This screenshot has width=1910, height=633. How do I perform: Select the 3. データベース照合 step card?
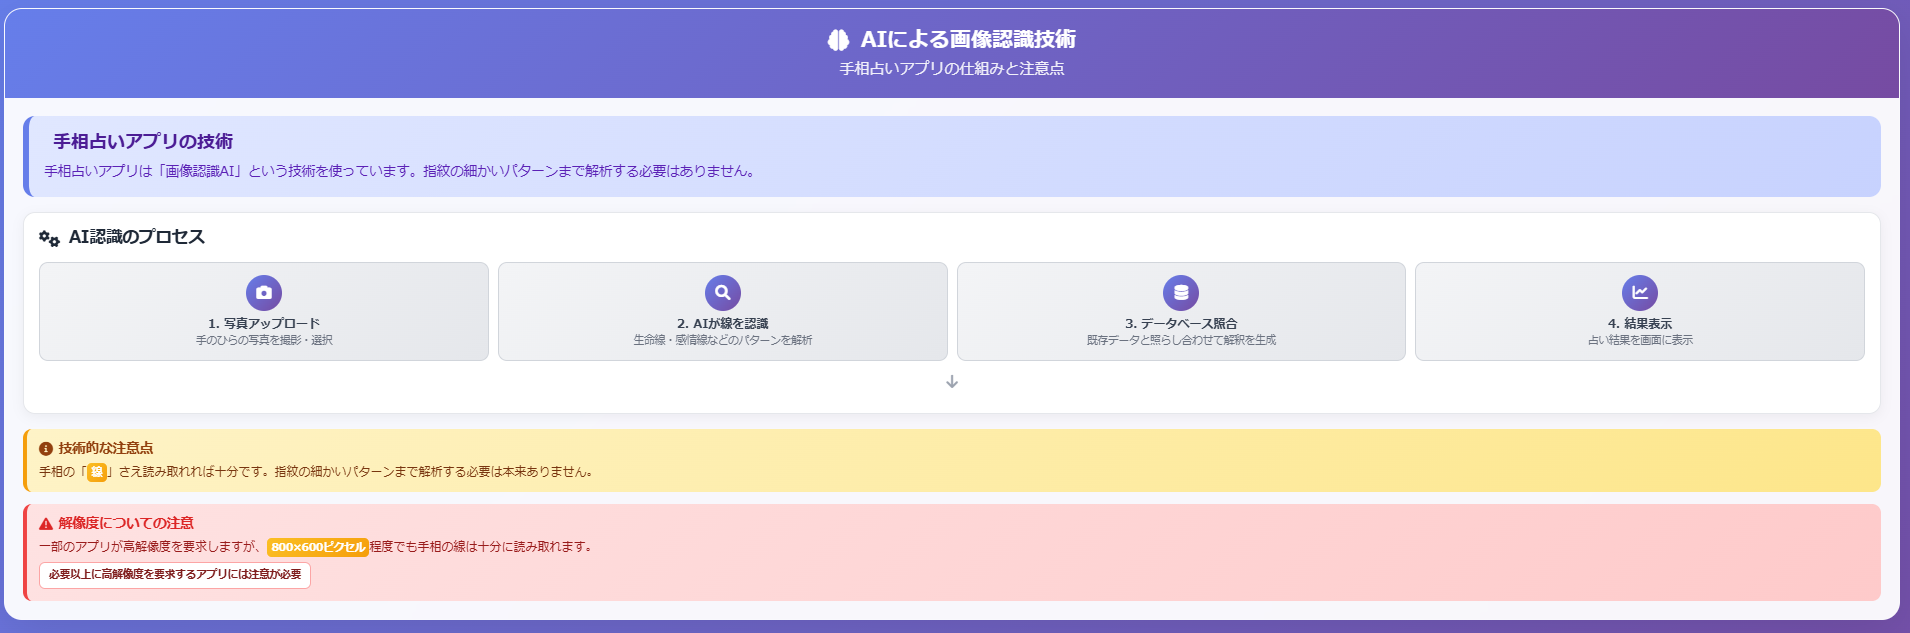[1181, 311]
